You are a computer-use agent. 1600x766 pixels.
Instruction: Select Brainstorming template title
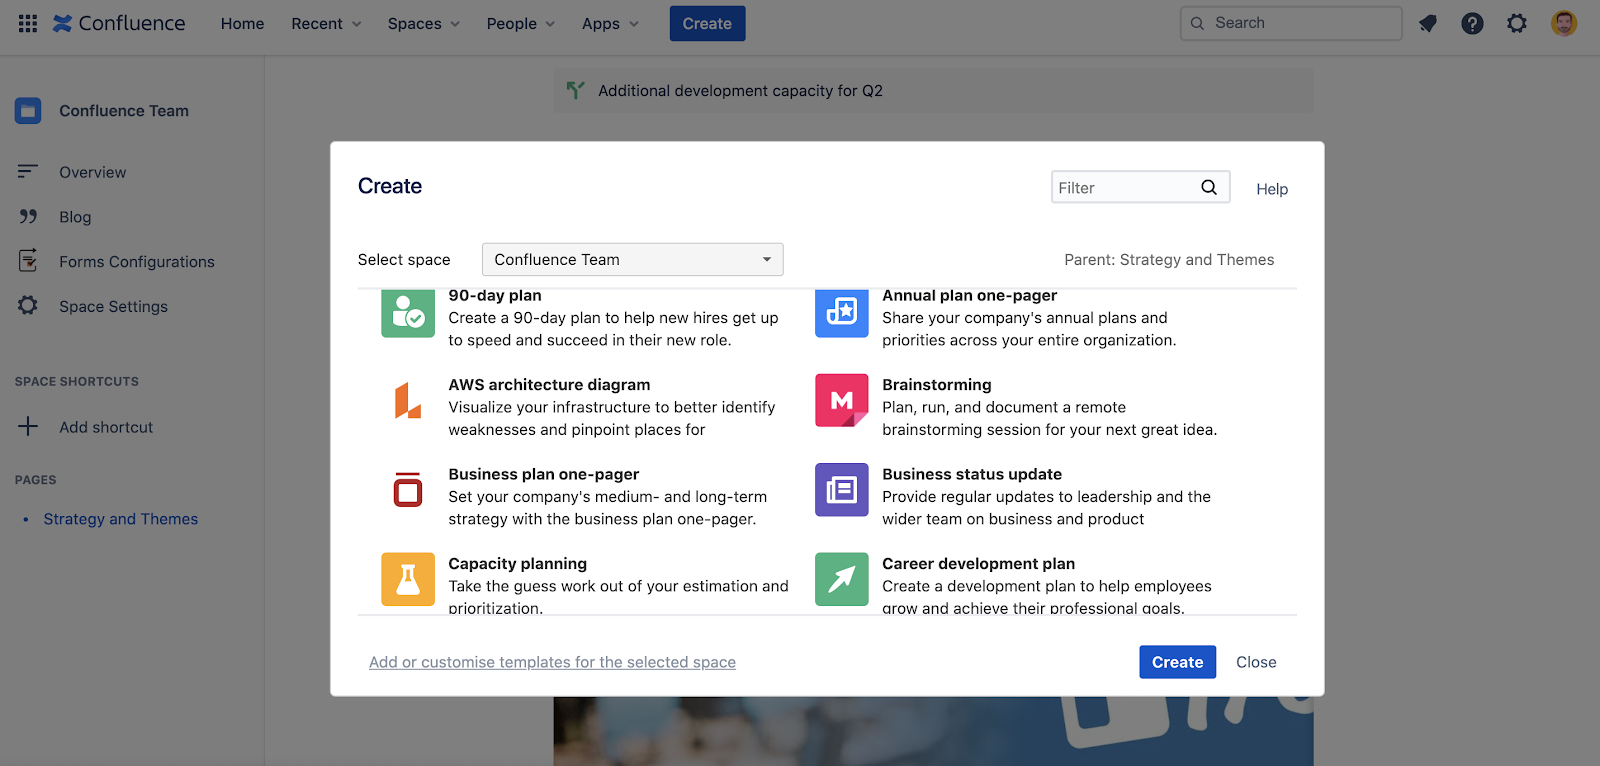click(937, 385)
